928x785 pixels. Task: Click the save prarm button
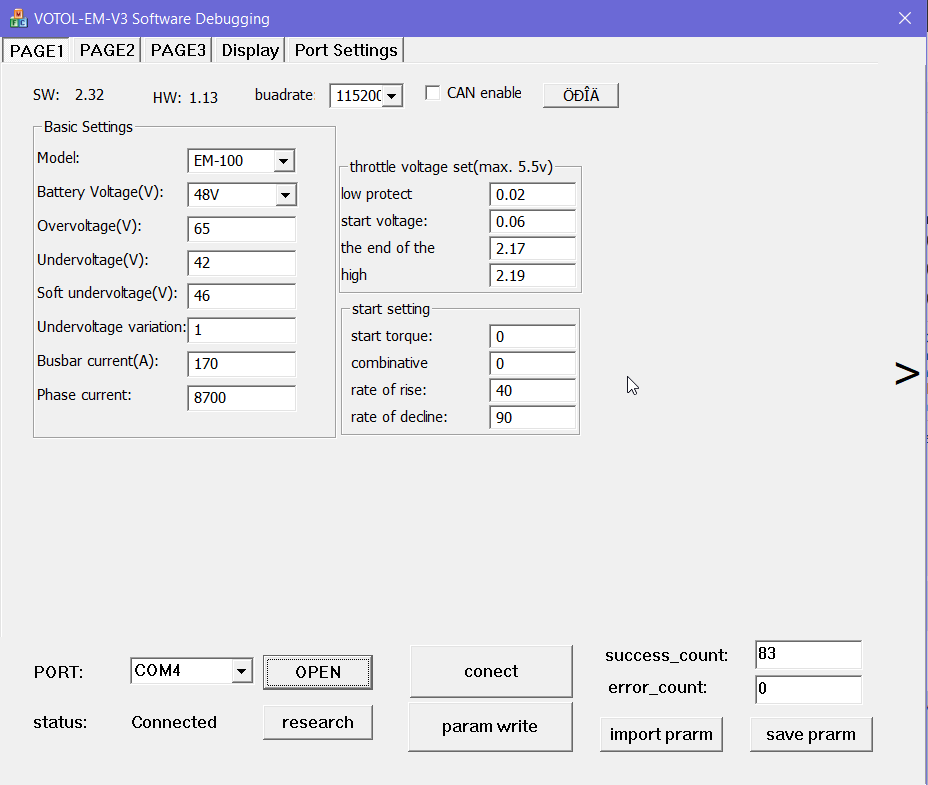(810, 734)
